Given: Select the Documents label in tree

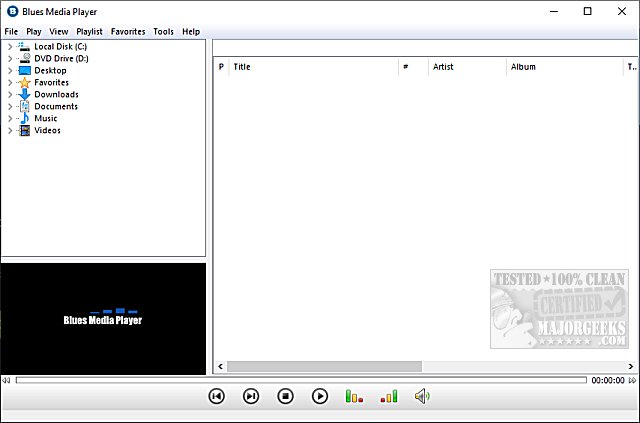Looking at the screenshot, I should pos(56,106).
